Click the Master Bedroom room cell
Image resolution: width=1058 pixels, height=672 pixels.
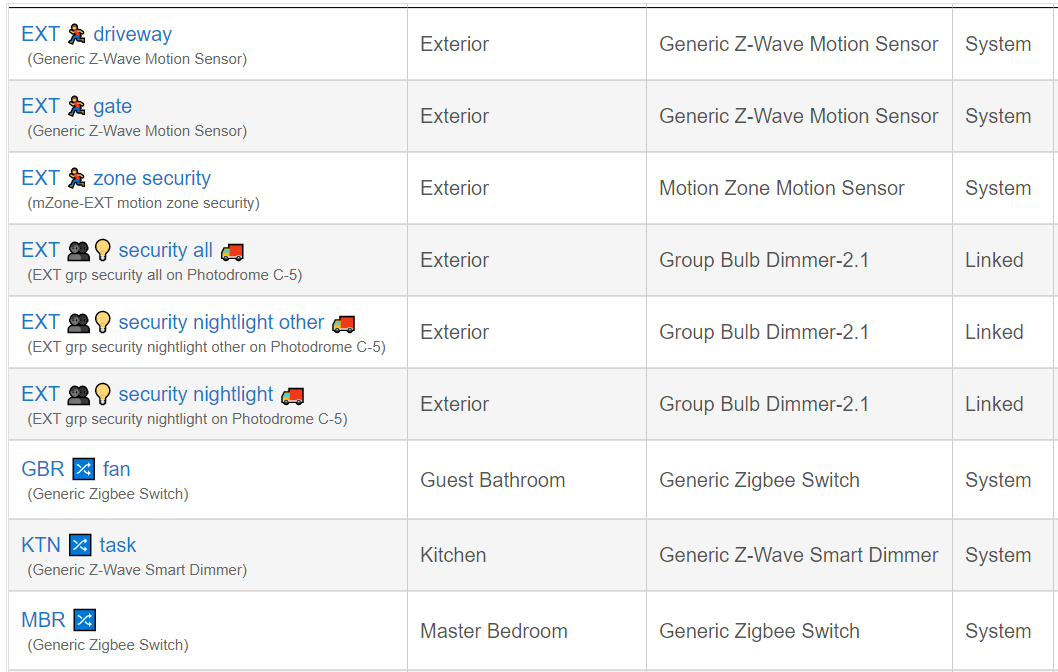coord(494,631)
